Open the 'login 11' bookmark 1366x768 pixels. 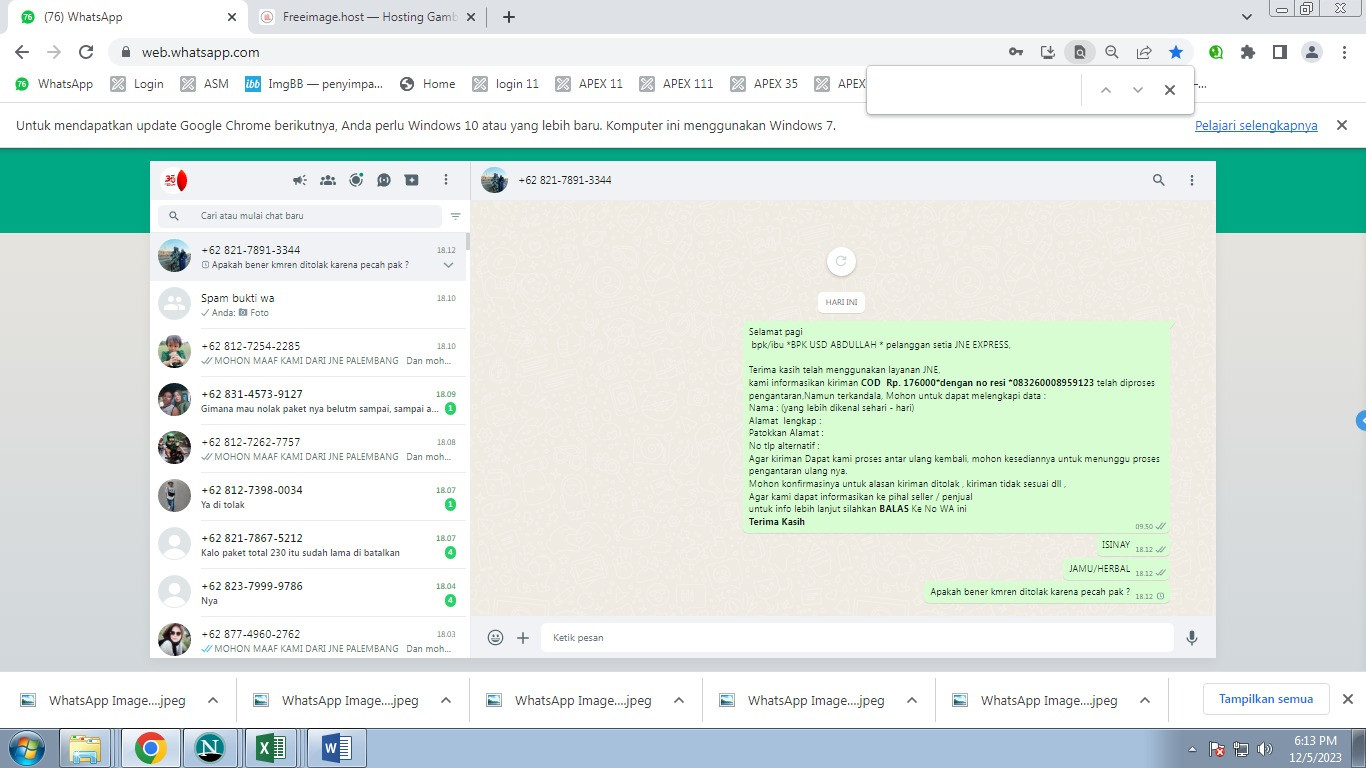point(505,84)
